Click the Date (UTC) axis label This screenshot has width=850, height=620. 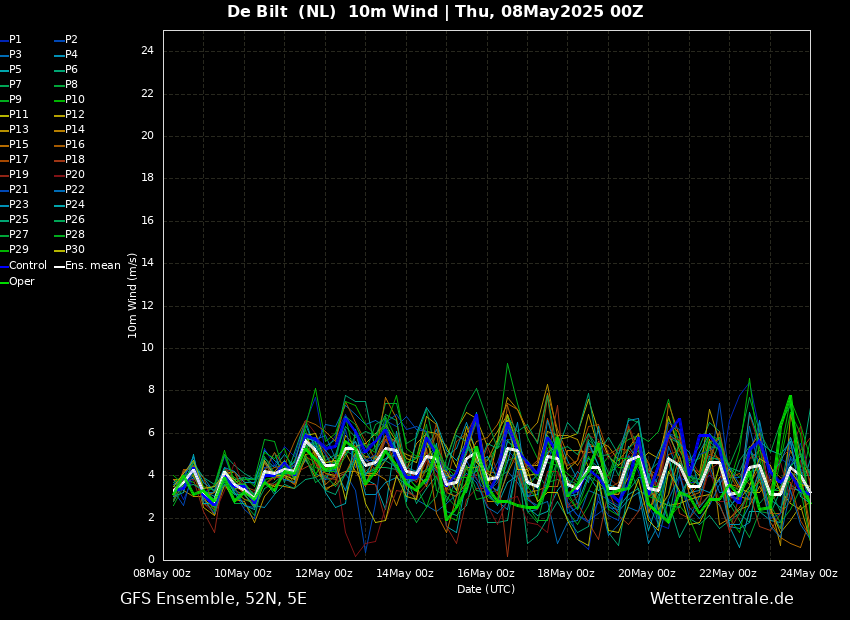486,590
